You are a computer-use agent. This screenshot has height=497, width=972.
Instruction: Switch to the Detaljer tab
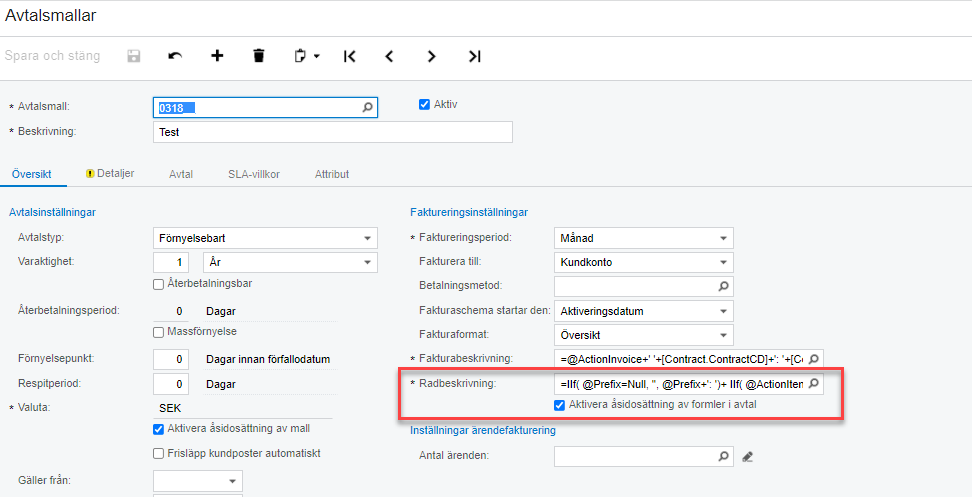pyautogui.click(x=110, y=174)
